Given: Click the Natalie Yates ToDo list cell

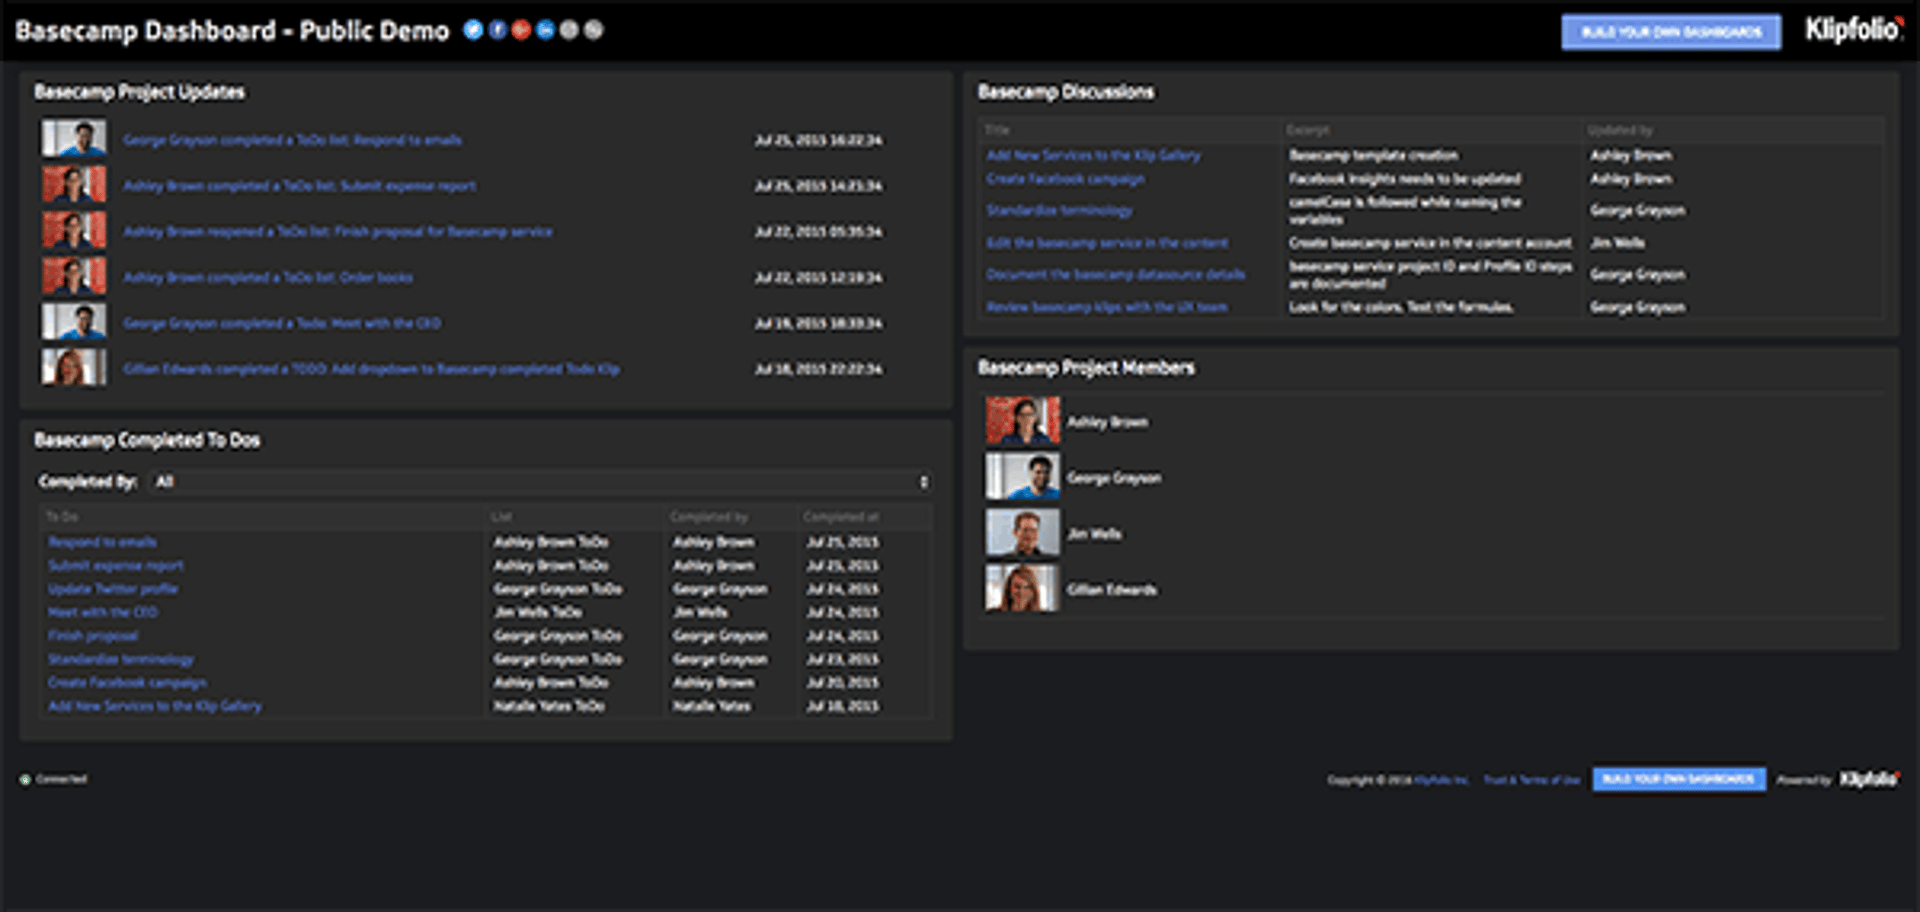Looking at the screenshot, I should coord(549,706).
